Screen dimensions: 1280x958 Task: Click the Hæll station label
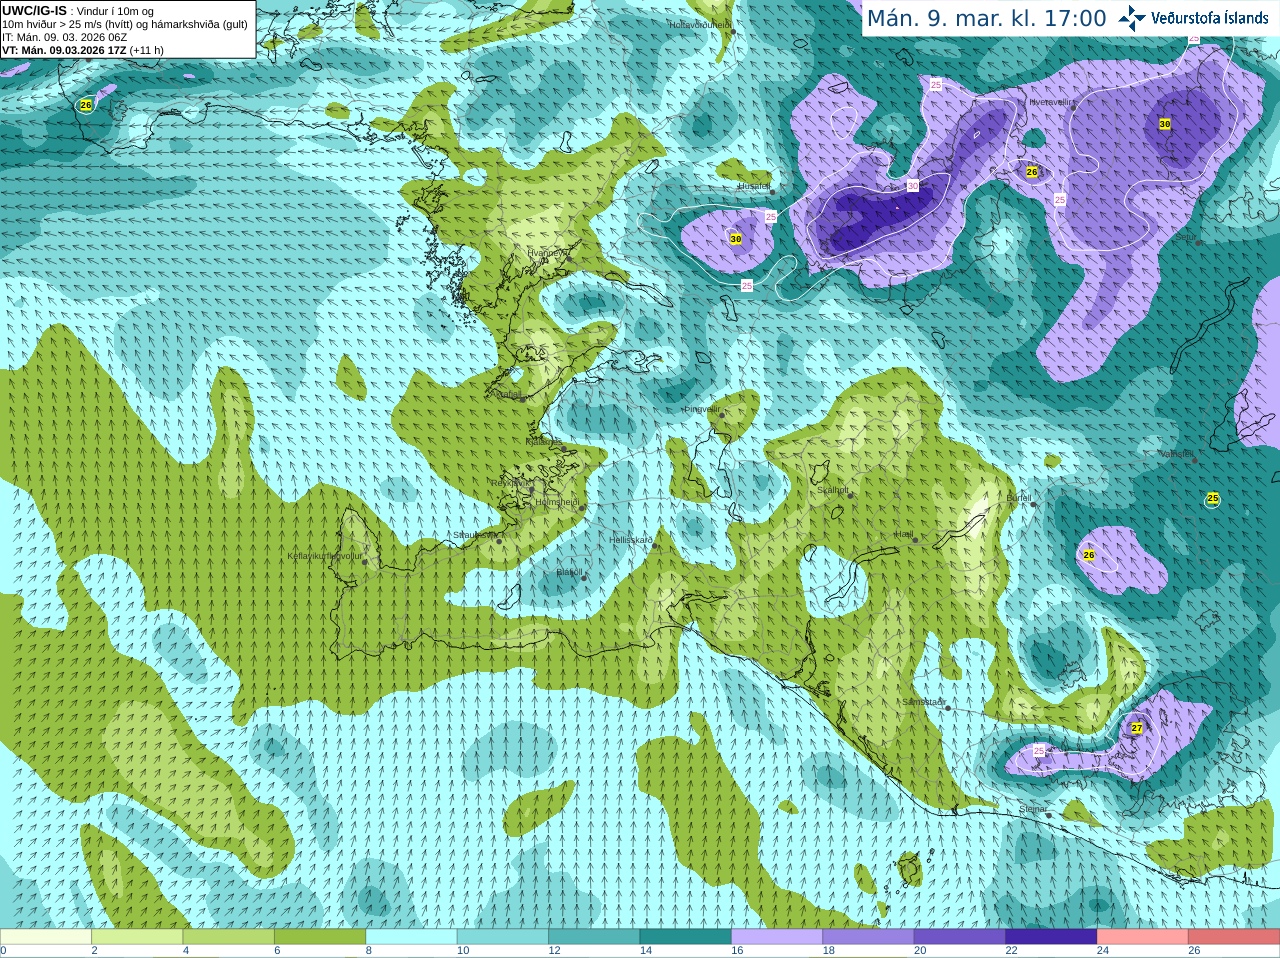tap(903, 534)
